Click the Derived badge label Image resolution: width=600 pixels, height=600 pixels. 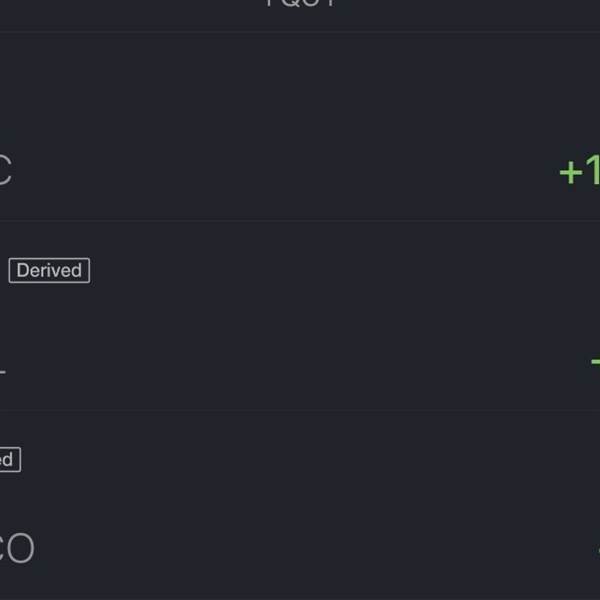tap(49, 270)
